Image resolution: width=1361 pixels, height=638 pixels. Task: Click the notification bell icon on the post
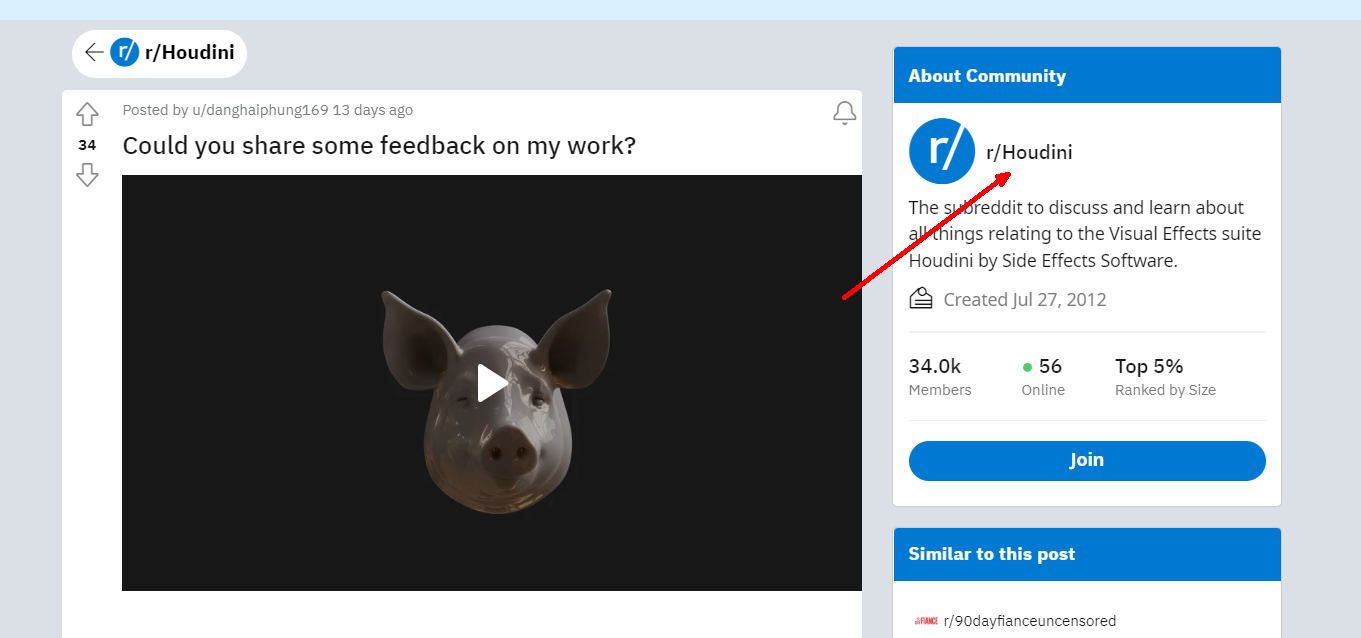845,113
